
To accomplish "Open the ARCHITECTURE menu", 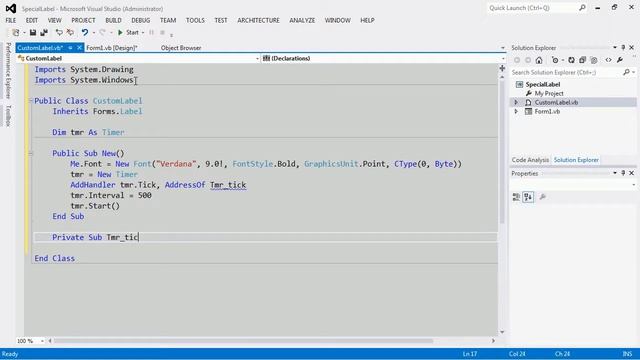I will 258,20.
